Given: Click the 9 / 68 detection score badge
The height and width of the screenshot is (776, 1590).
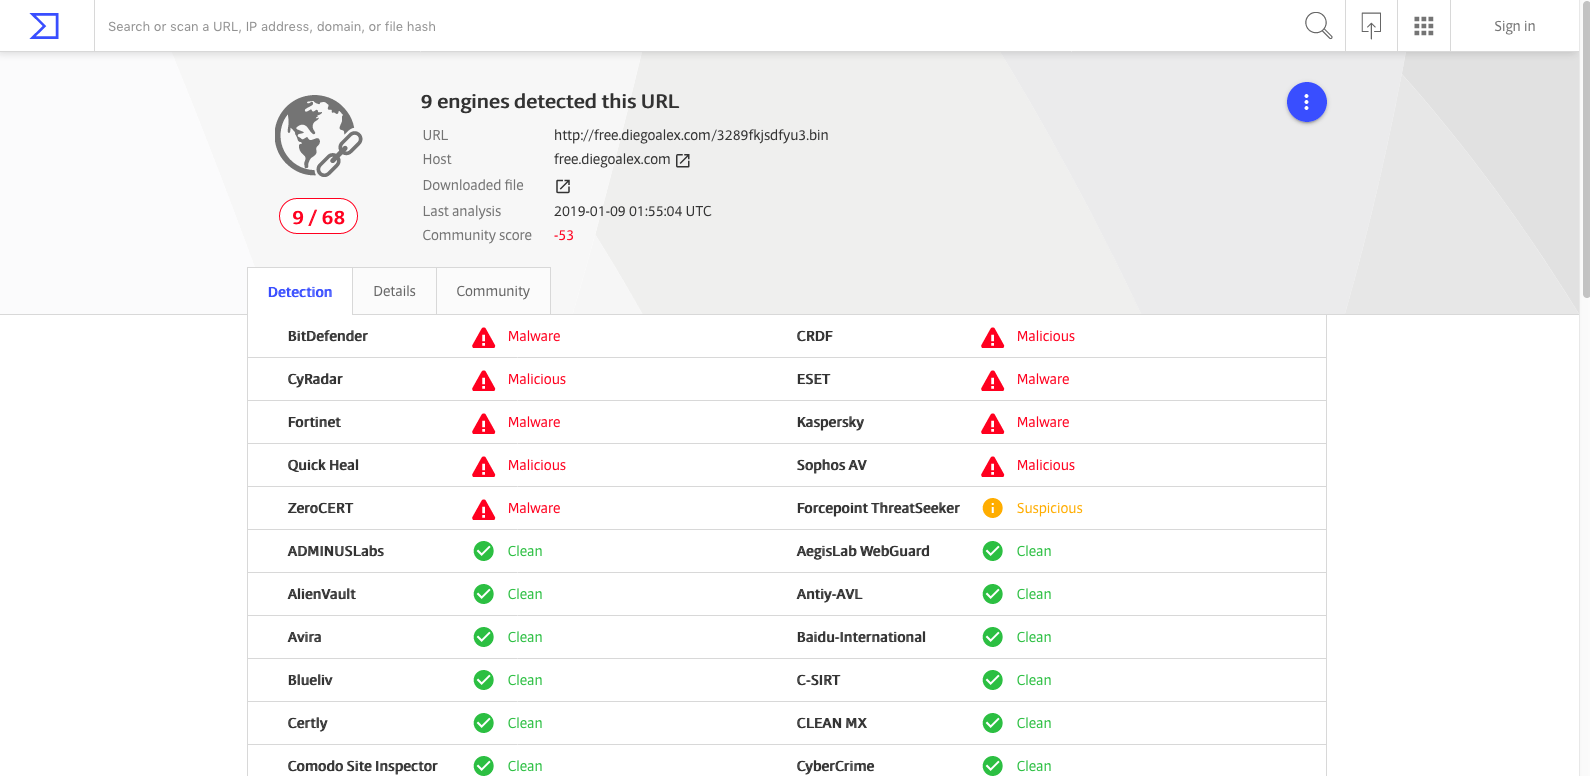Looking at the screenshot, I should 318,217.
